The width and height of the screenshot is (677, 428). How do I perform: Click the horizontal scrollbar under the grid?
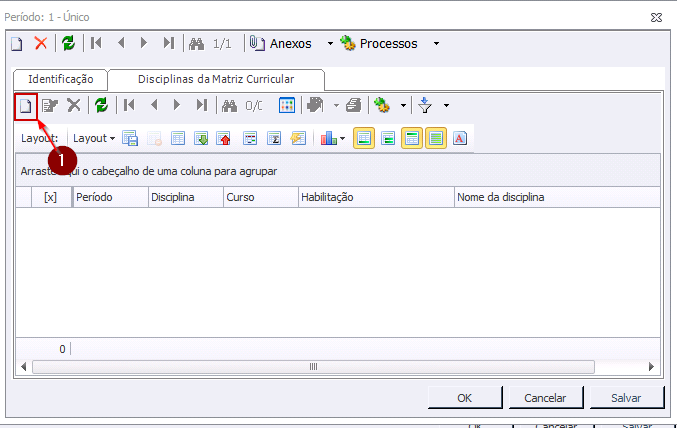click(x=312, y=367)
